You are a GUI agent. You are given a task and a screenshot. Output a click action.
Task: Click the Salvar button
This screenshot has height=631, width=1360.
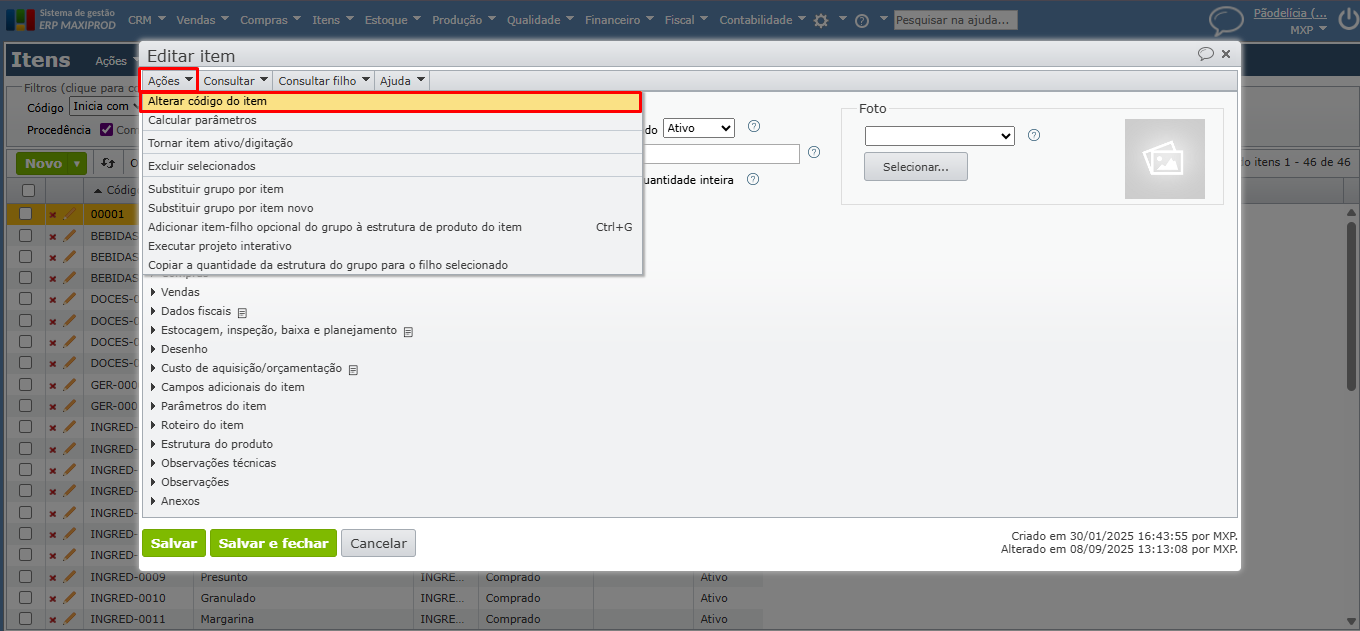click(174, 543)
